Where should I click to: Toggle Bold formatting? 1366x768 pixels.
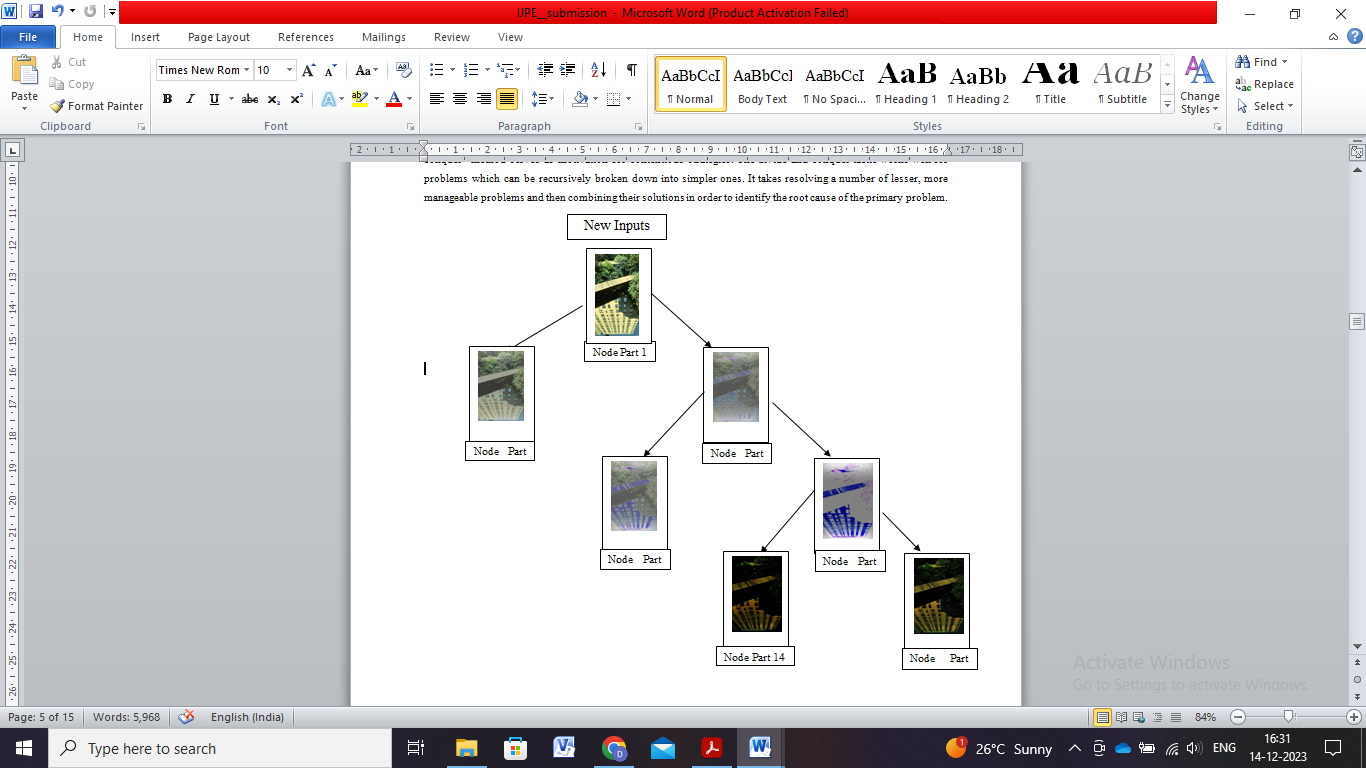167,99
